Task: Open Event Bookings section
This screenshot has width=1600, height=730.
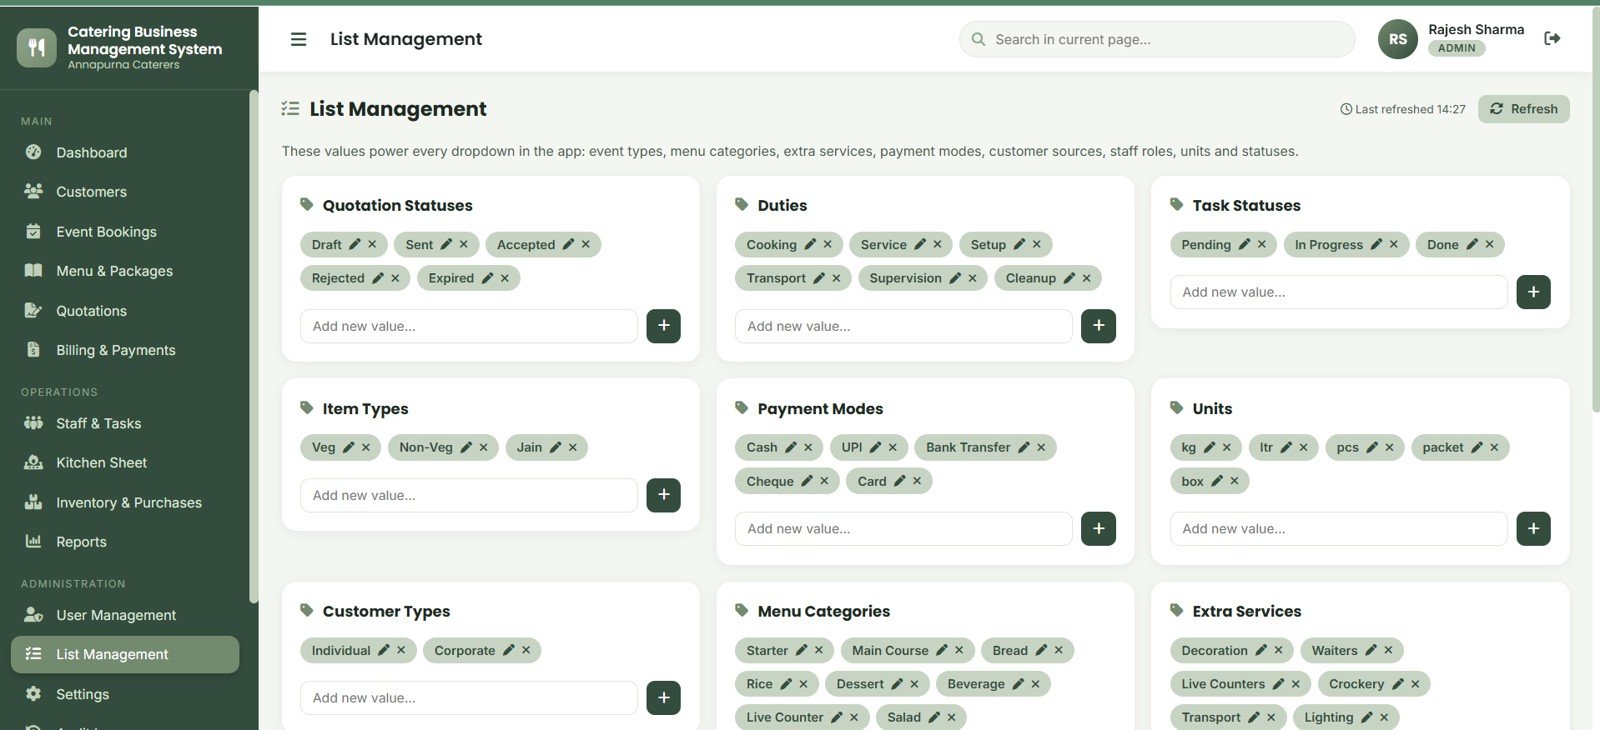Action: point(125,232)
